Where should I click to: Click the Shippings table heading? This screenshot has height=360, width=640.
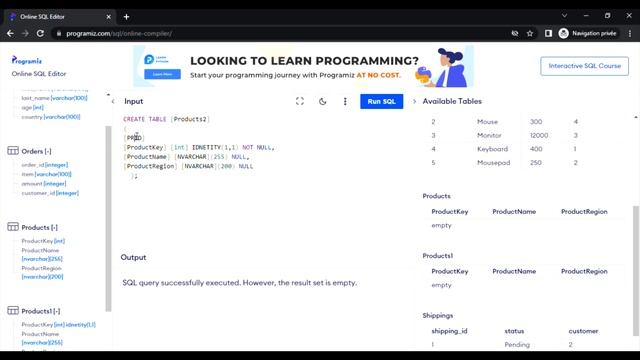438,316
